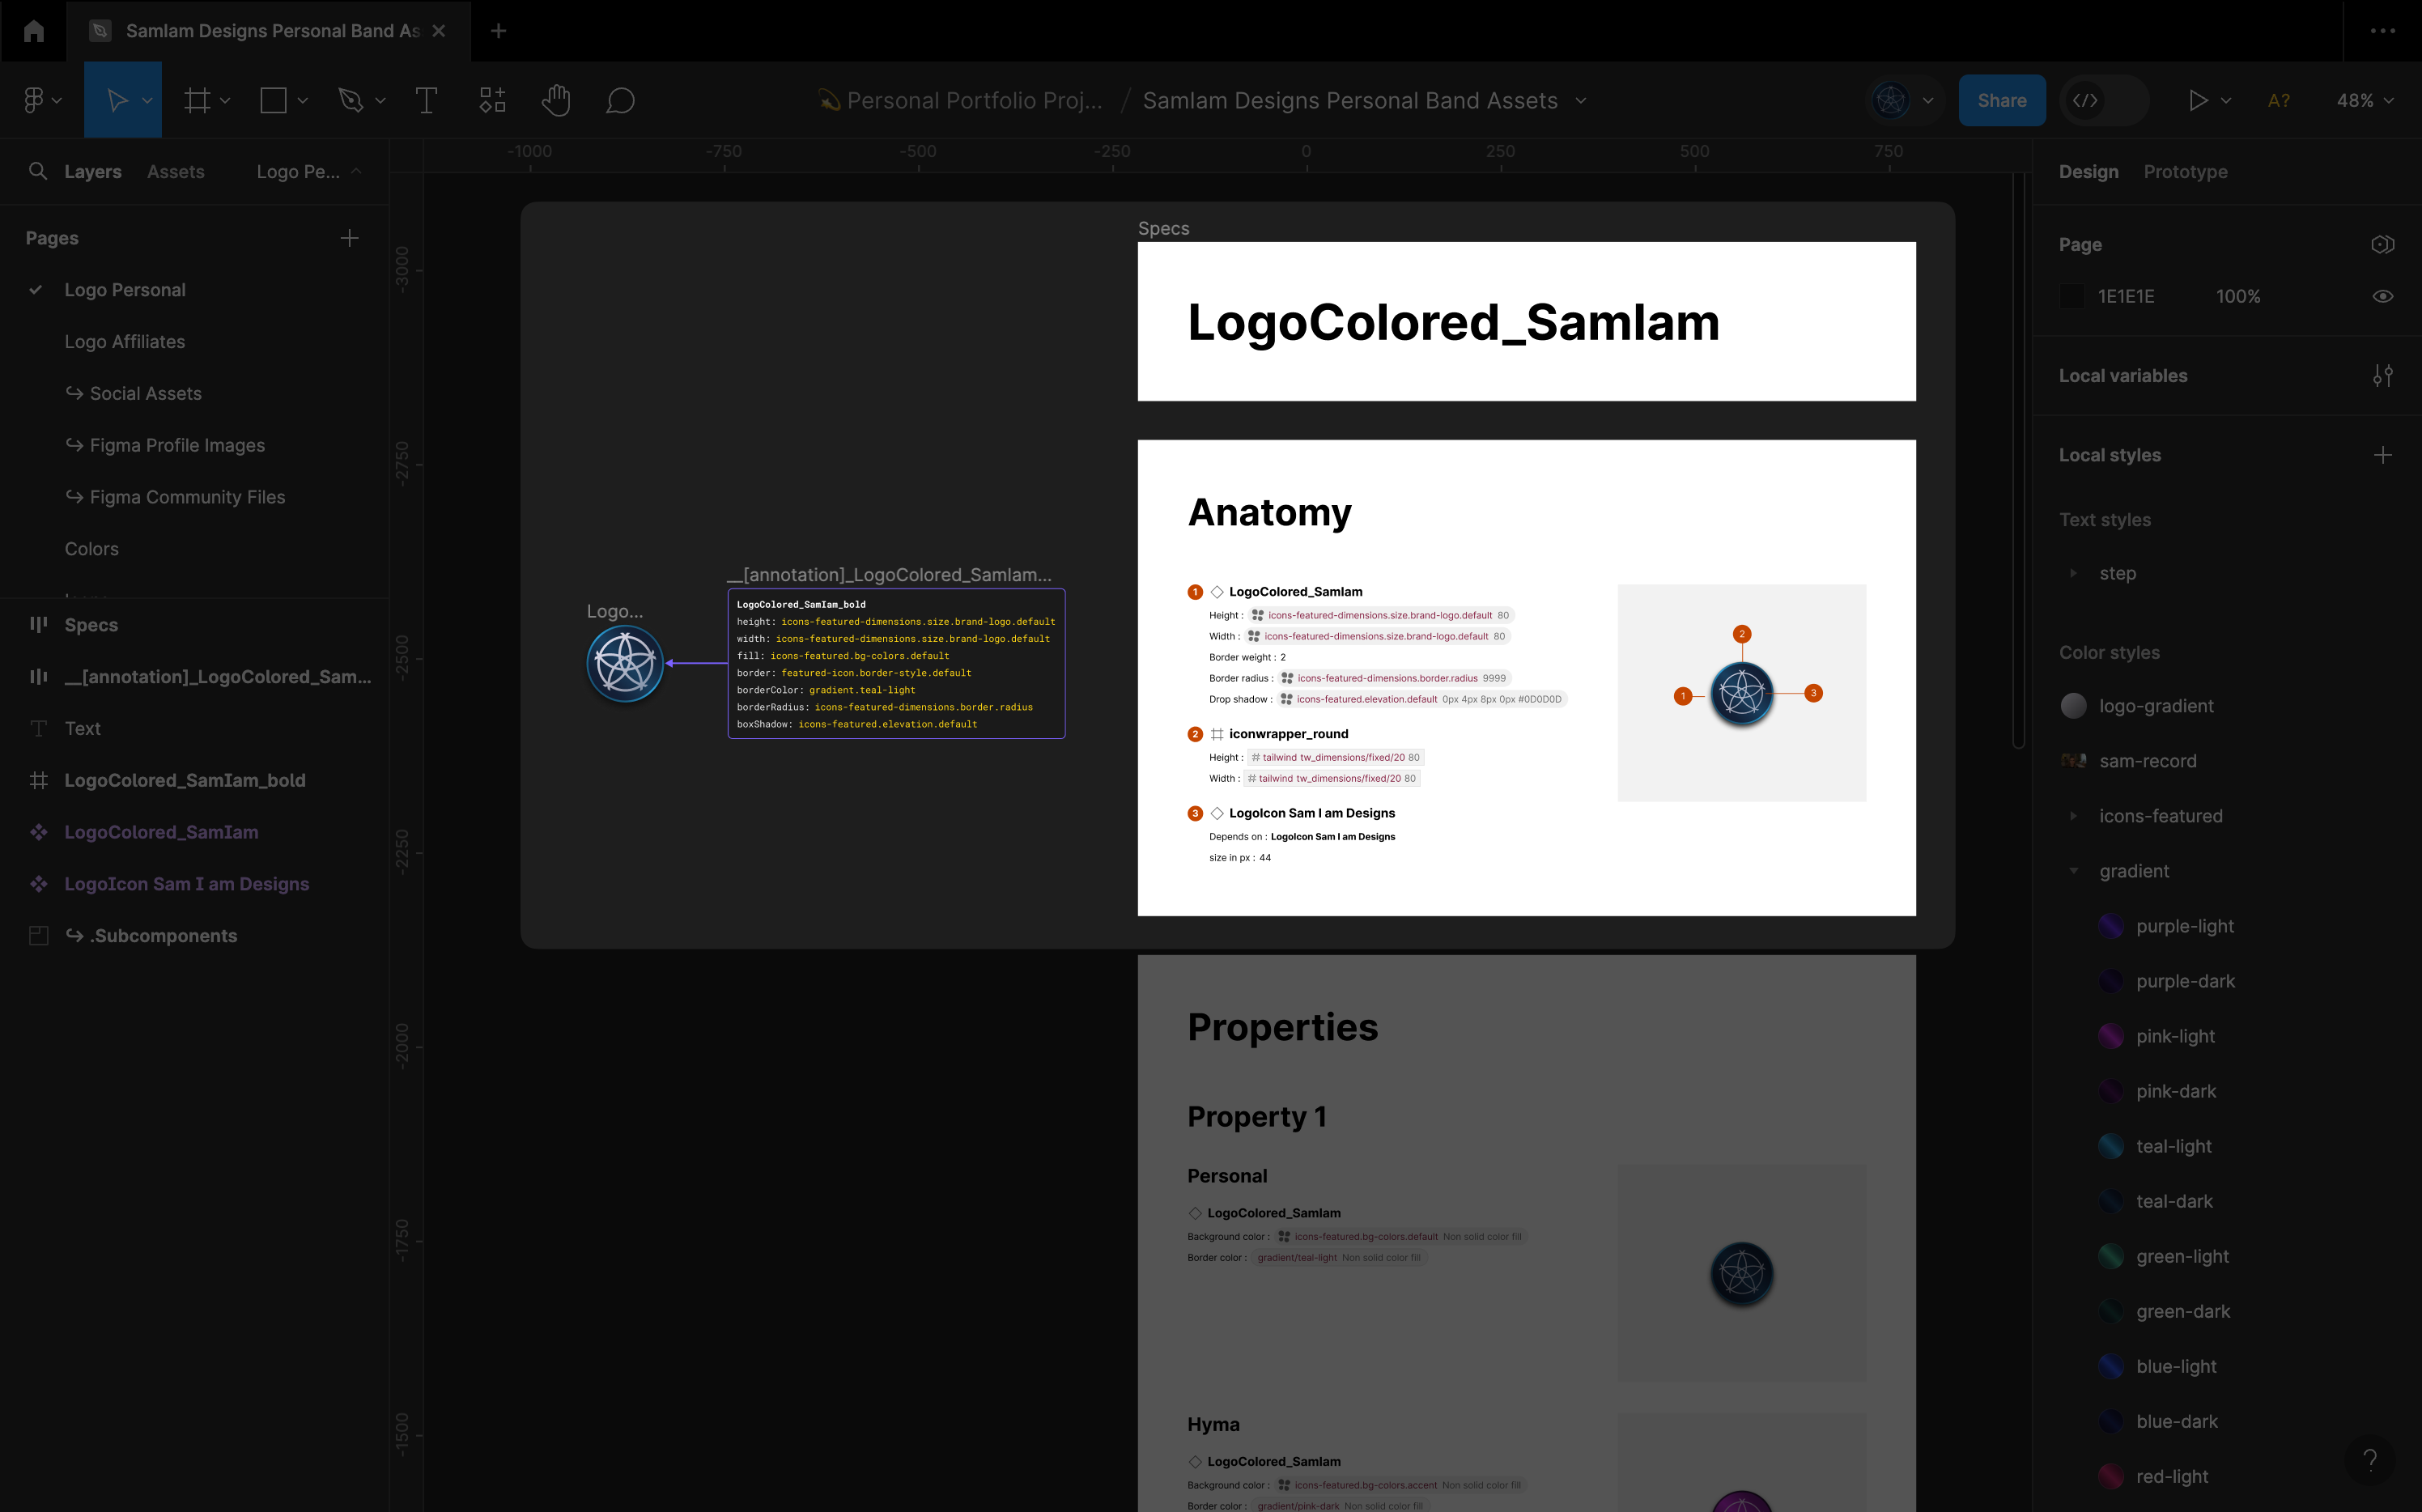Add a new page

349,238
